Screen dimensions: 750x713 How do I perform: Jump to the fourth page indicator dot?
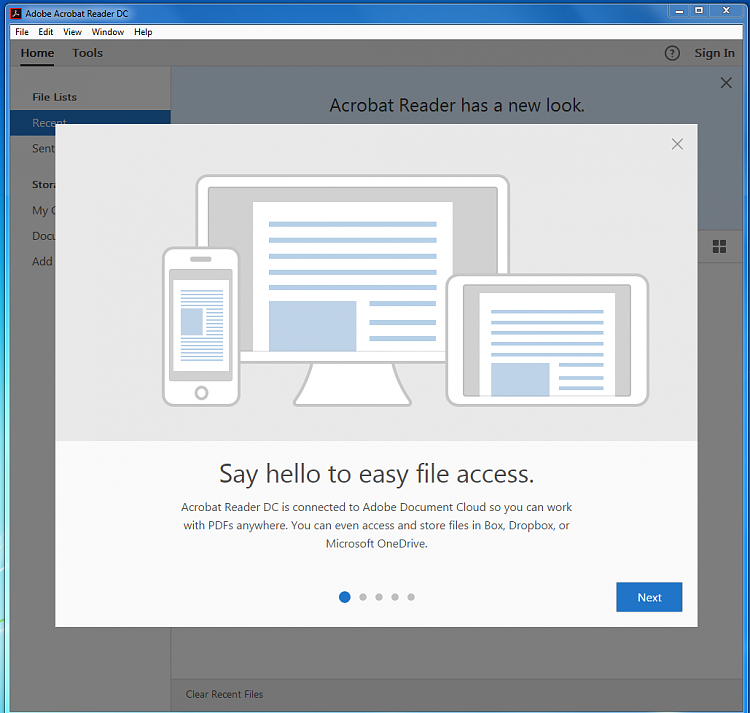(395, 597)
